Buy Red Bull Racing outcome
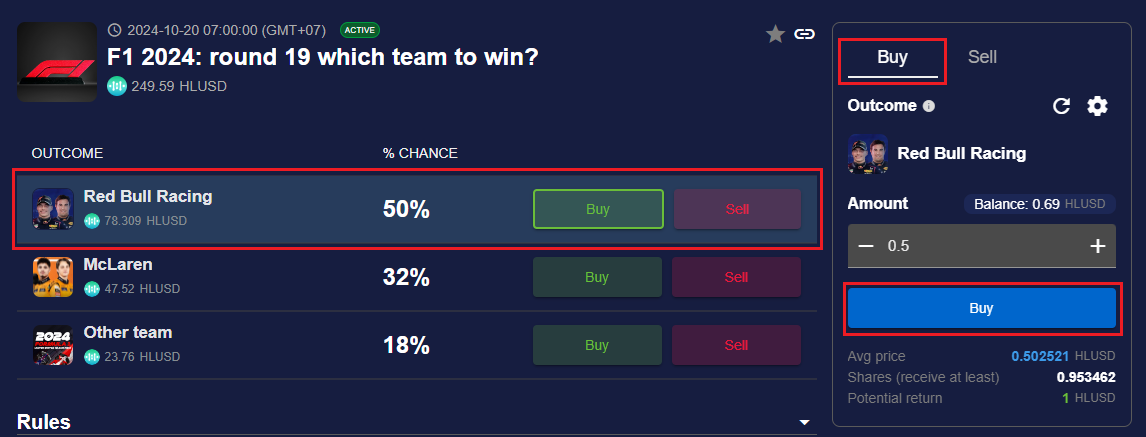The width and height of the screenshot is (1146, 437). click(597, 209)
